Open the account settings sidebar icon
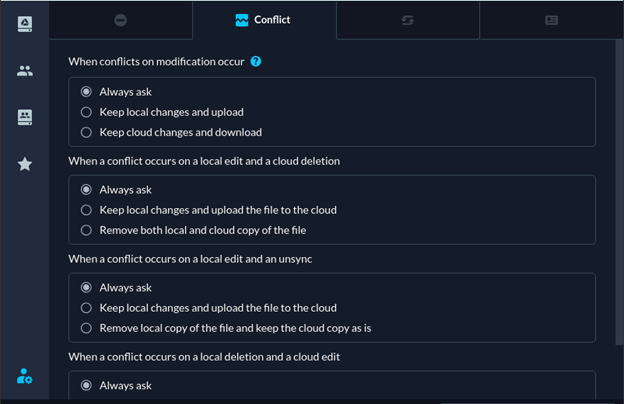Viewport: 624px width, 404px height. tap(25, 376)
